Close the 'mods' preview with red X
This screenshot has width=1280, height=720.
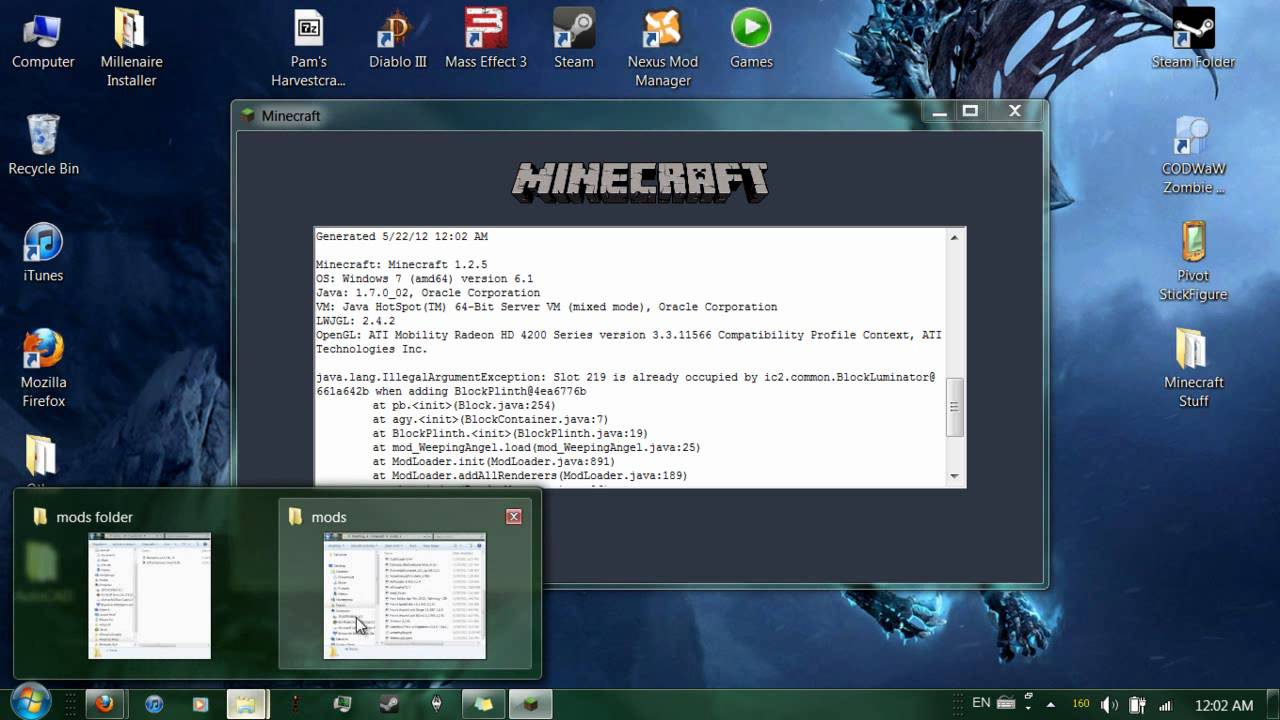pos(514,517)
